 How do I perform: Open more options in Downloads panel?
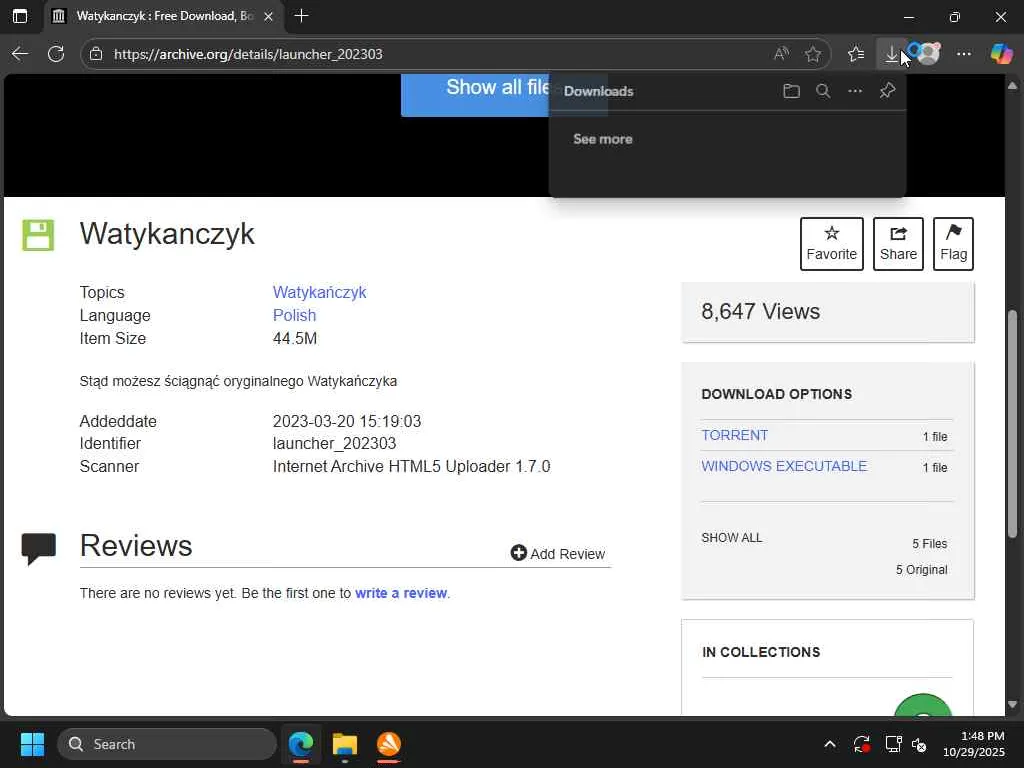tap(855, 91)
